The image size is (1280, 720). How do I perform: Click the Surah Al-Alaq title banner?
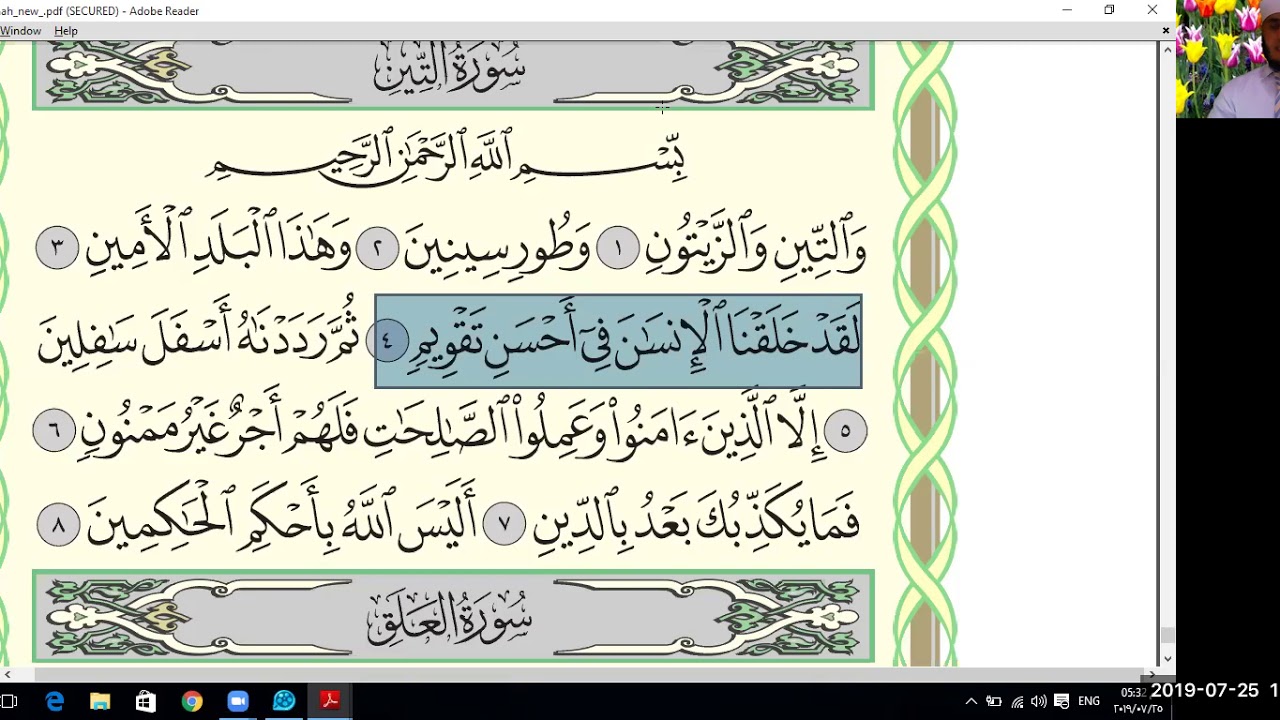coord(453,616)
